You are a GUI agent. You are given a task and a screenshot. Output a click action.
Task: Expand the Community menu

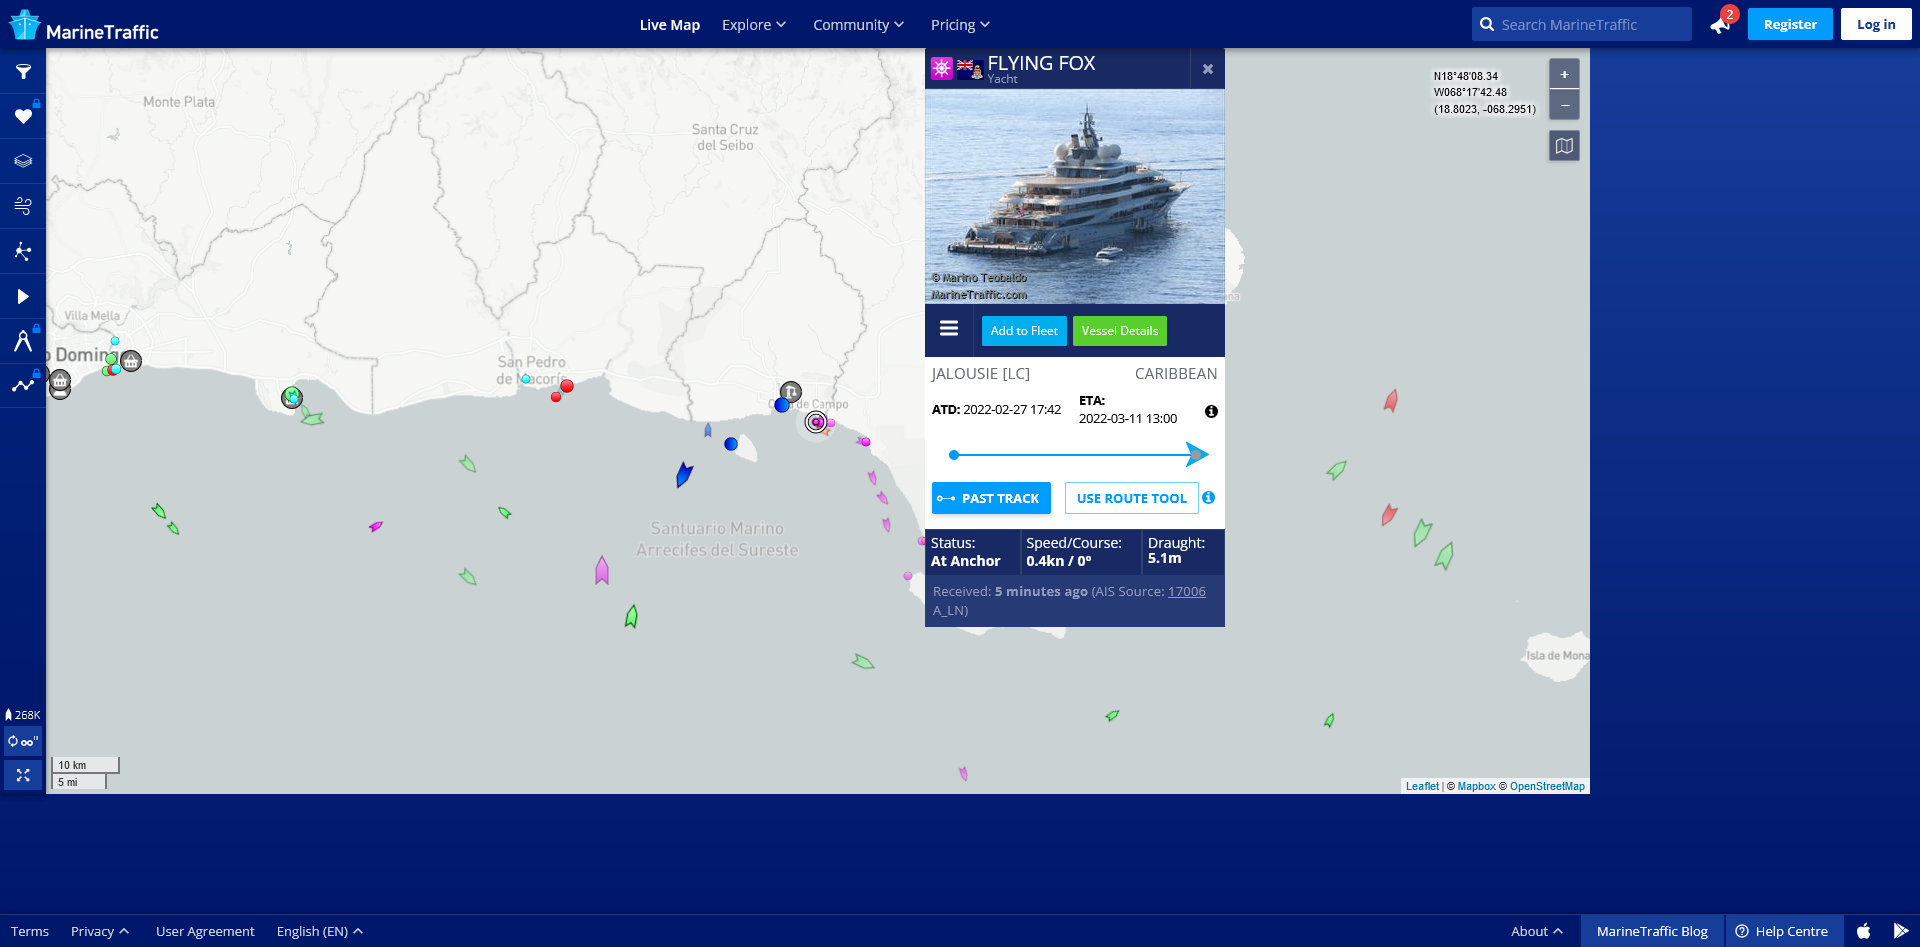coord(858,25)
